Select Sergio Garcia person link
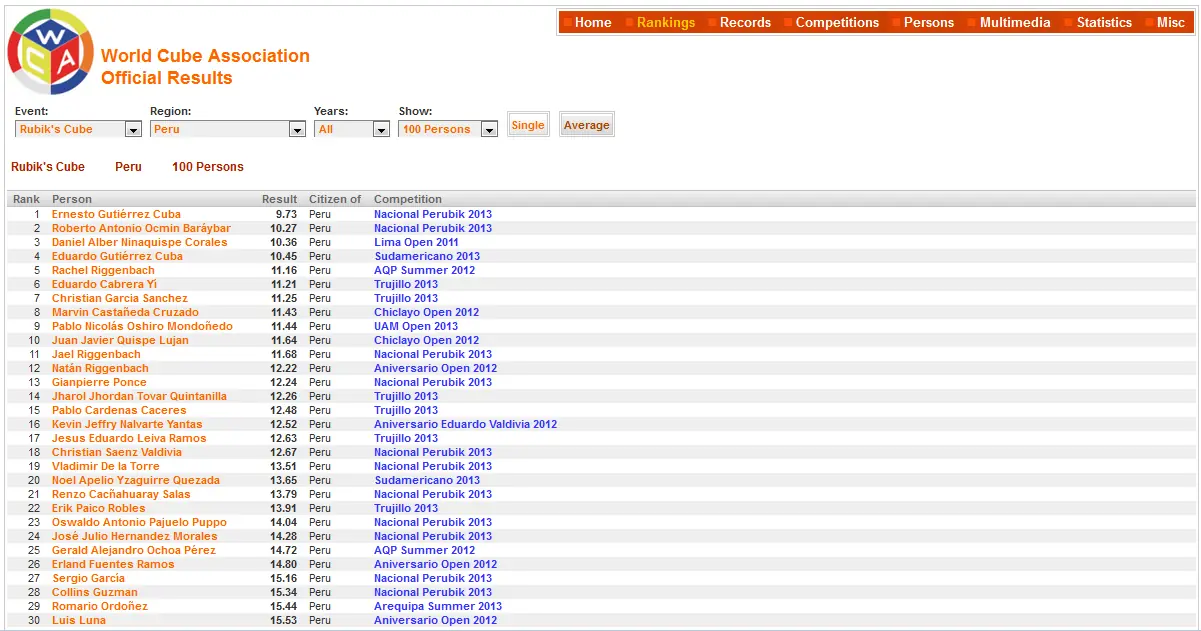Image resolution: width=1201 pixels, height=631 pixels. [x=88, y=578]
